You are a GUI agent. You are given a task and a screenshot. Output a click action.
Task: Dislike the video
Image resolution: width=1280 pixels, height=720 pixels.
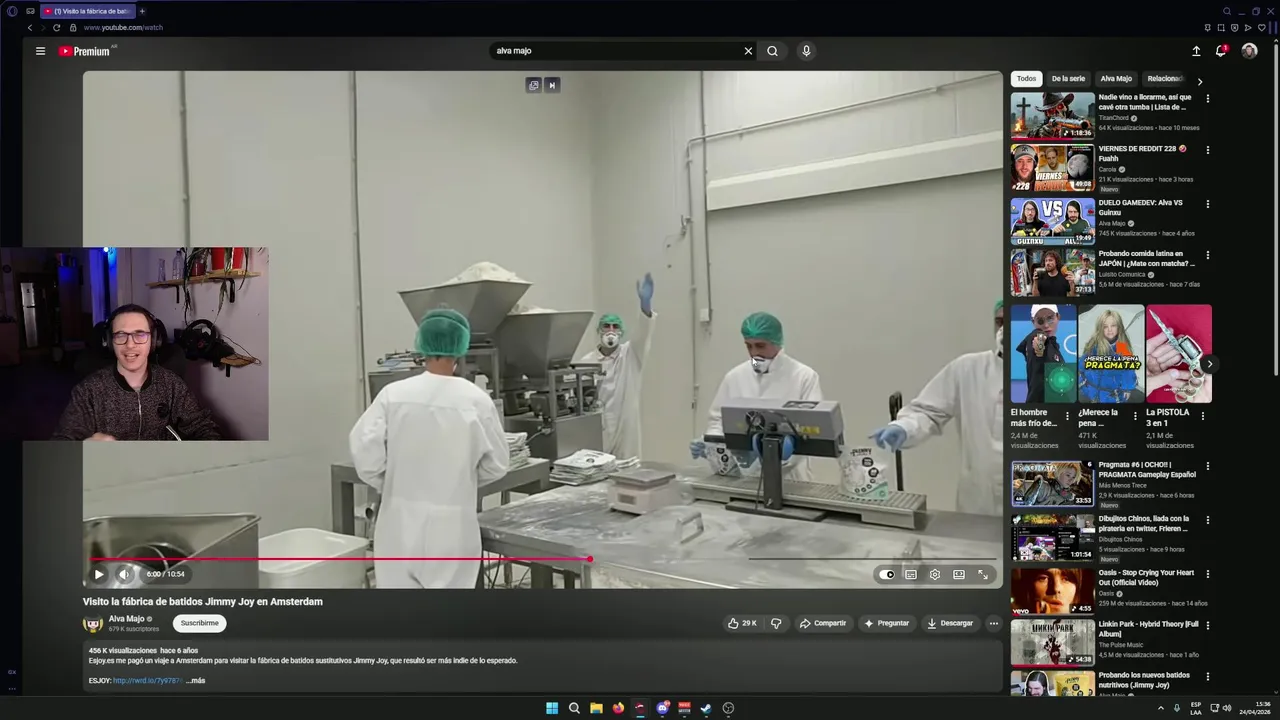[x=776, y=623]
